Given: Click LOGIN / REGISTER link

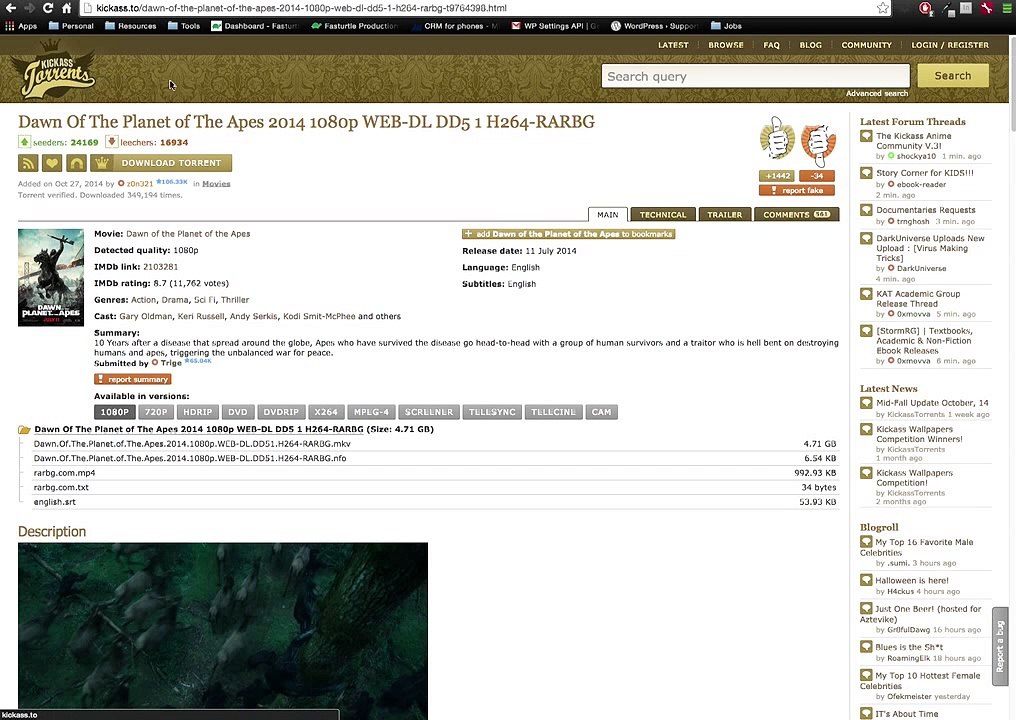Looking at the screenshot, I should pos(950,45).
